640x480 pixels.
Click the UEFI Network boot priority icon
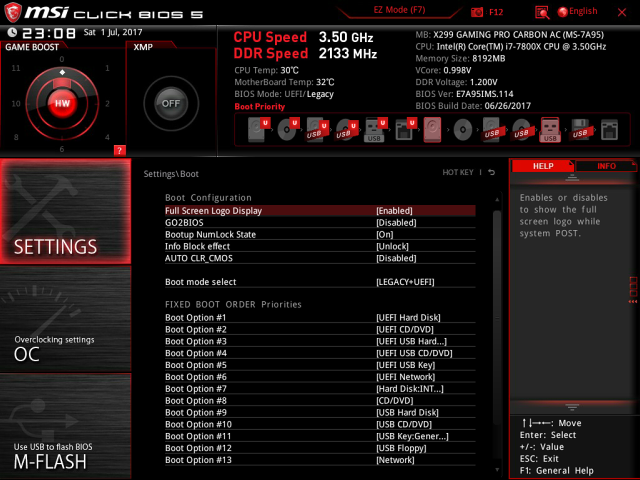[405, 130]
